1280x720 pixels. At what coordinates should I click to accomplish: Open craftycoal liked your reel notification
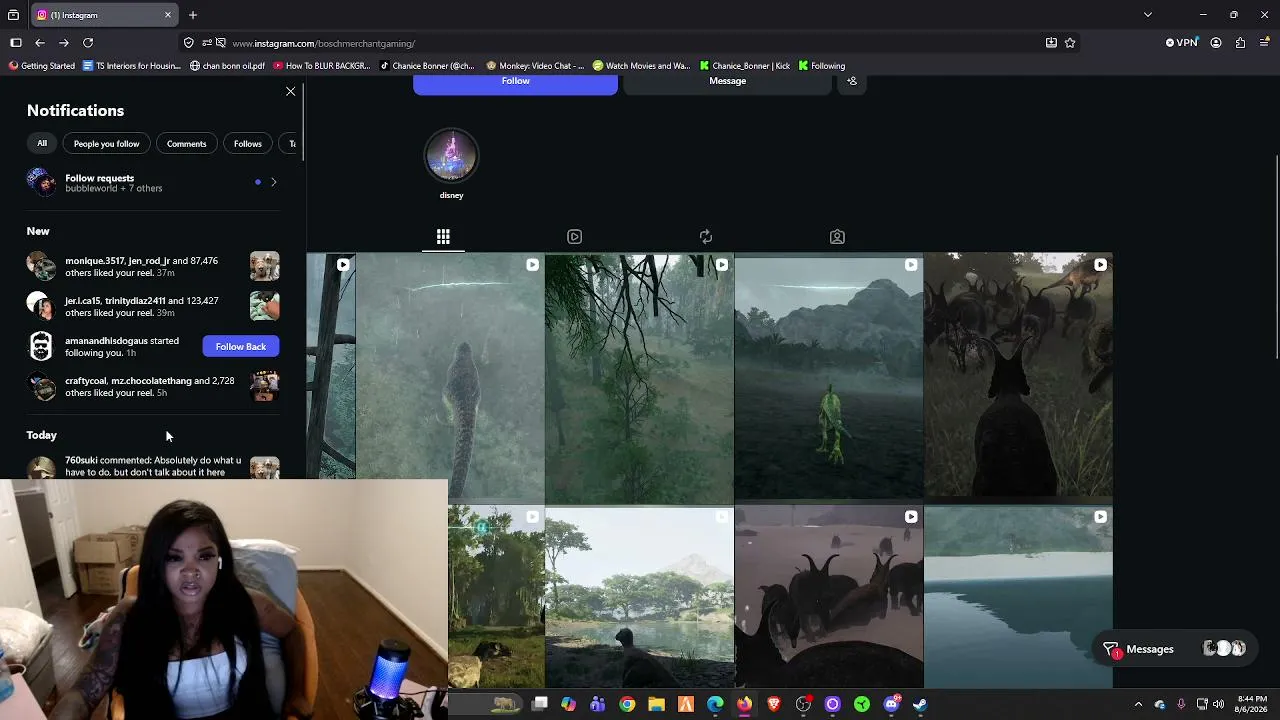[153, 386]
